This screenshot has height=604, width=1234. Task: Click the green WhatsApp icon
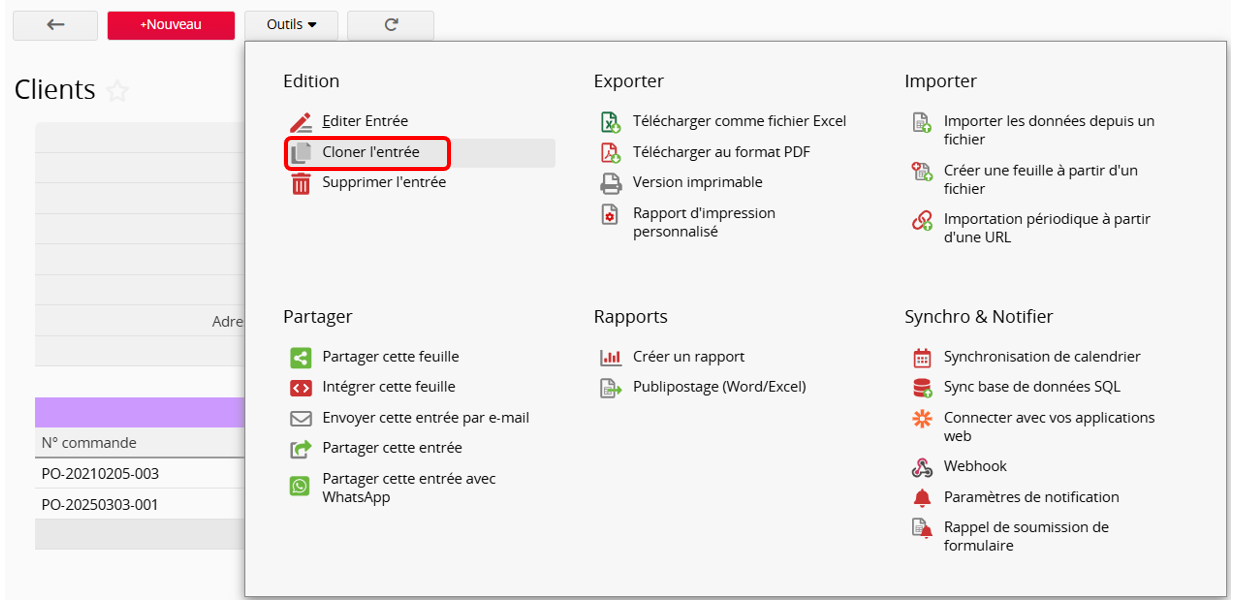(300, 487)
